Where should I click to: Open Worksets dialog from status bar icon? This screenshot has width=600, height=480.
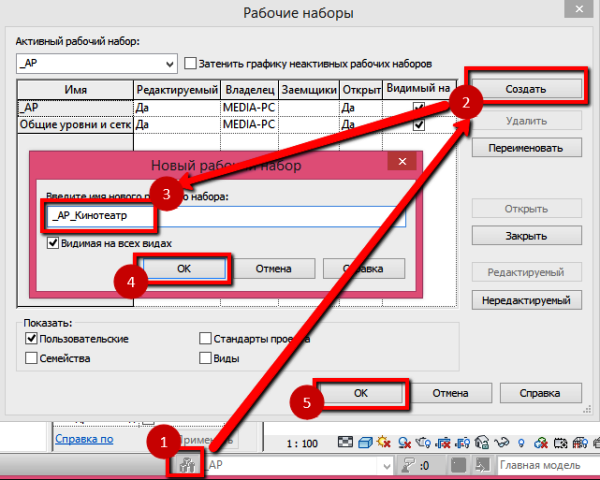188,465
